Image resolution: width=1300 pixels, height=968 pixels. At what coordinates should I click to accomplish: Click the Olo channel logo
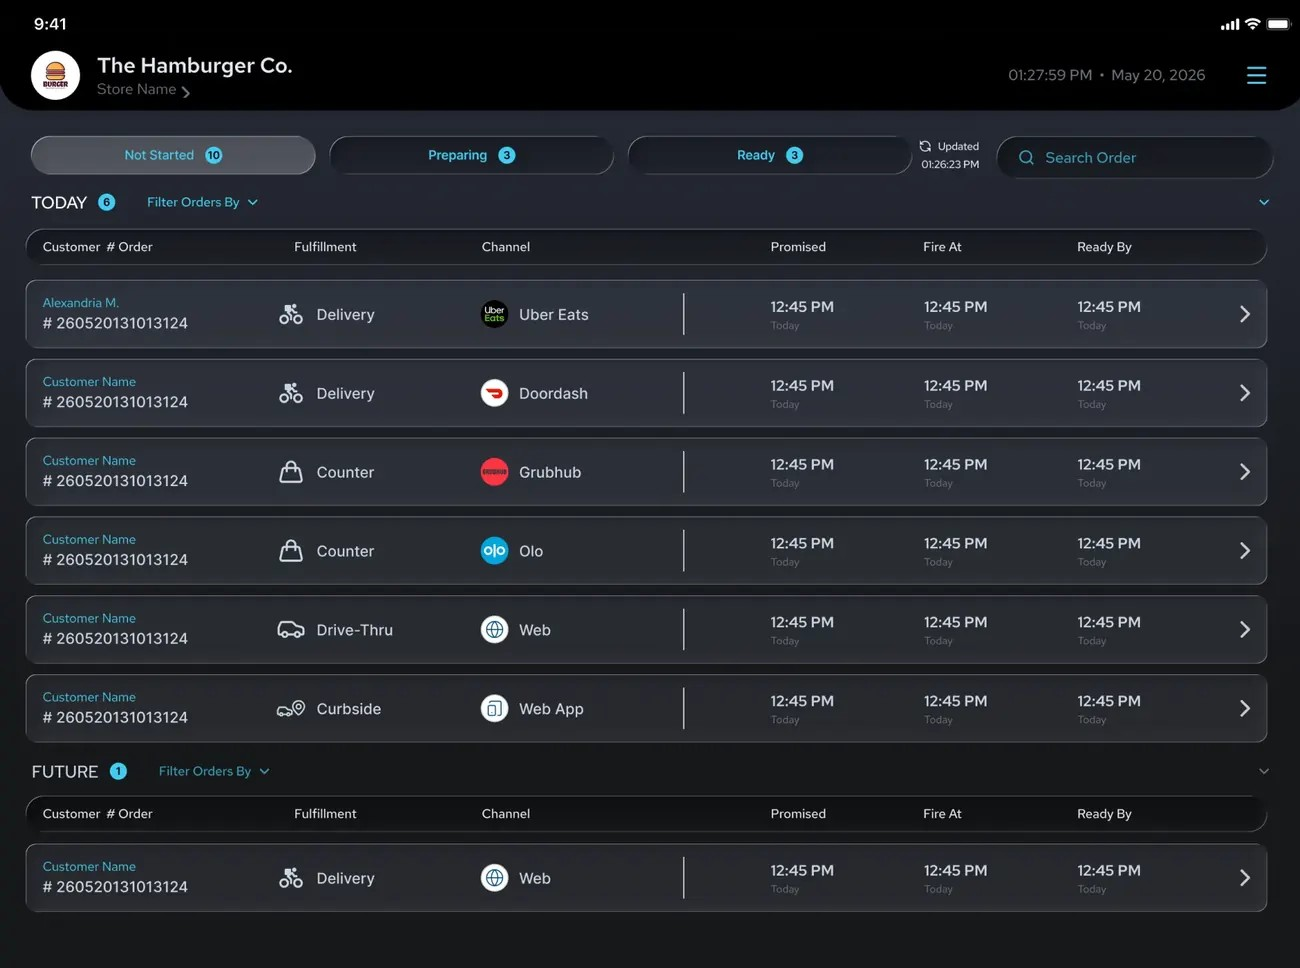494,551
